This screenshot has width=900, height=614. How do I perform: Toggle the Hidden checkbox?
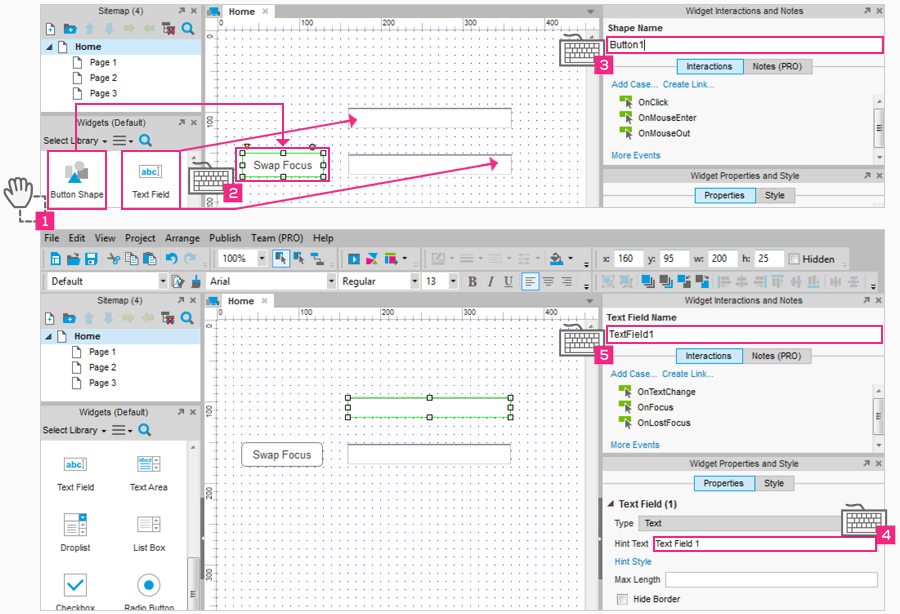point(794,259)
